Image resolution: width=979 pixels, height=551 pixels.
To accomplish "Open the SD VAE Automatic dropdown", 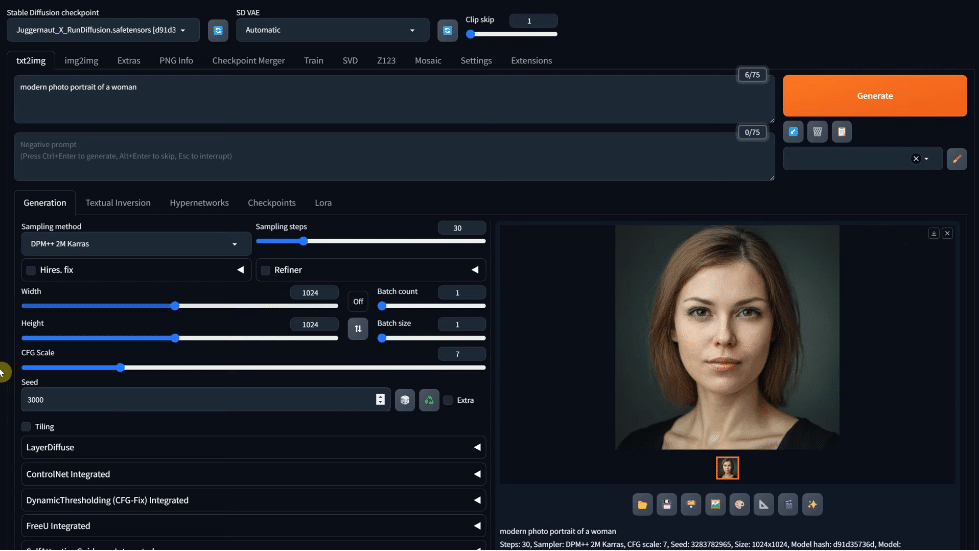I will point(333,30).
